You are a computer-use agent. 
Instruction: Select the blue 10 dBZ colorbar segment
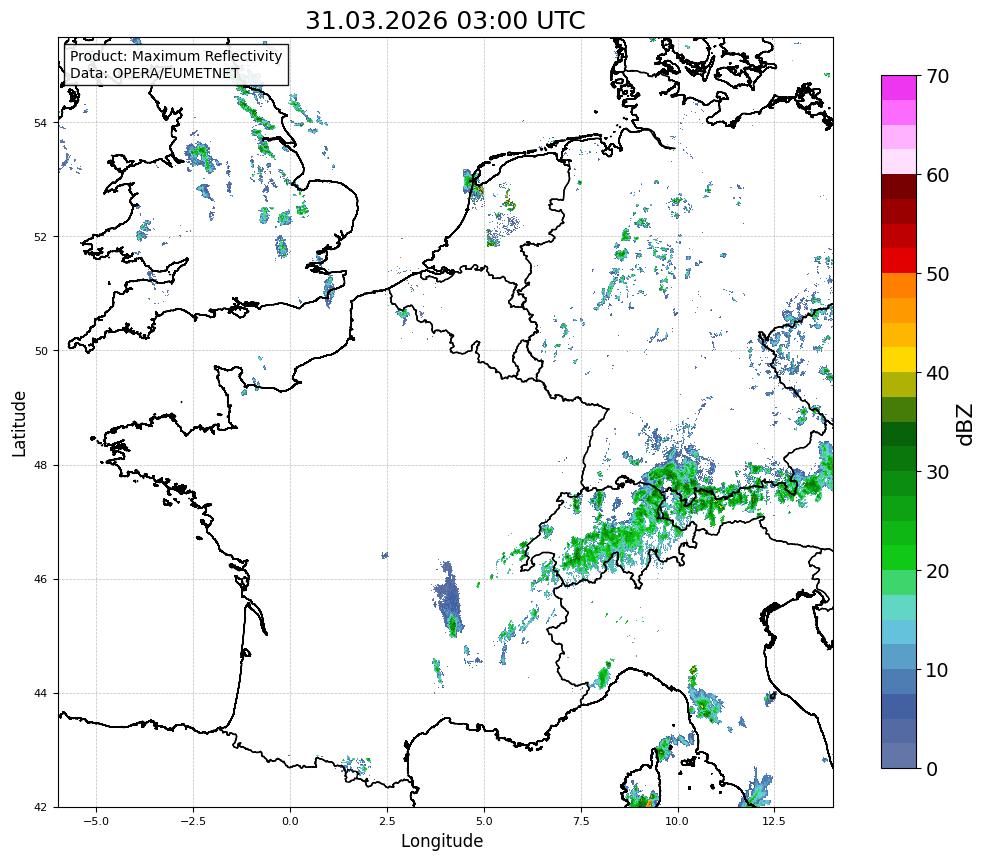899,681
